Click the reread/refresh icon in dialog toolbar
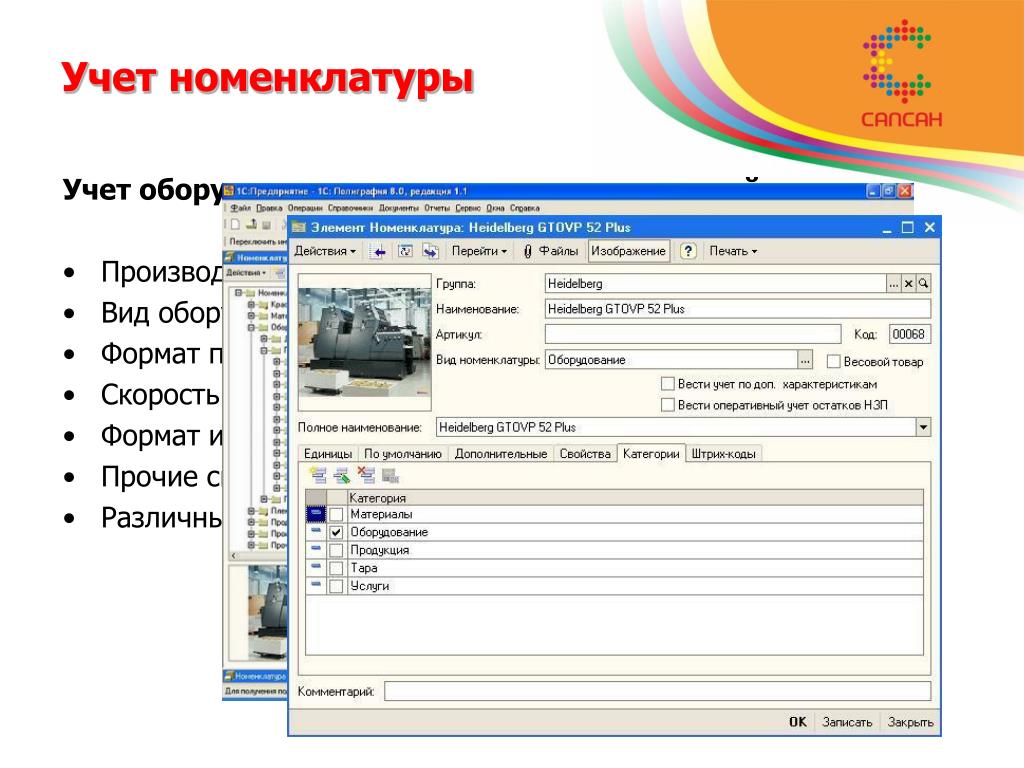This screenshot has height=768, width=1024. 405,251
